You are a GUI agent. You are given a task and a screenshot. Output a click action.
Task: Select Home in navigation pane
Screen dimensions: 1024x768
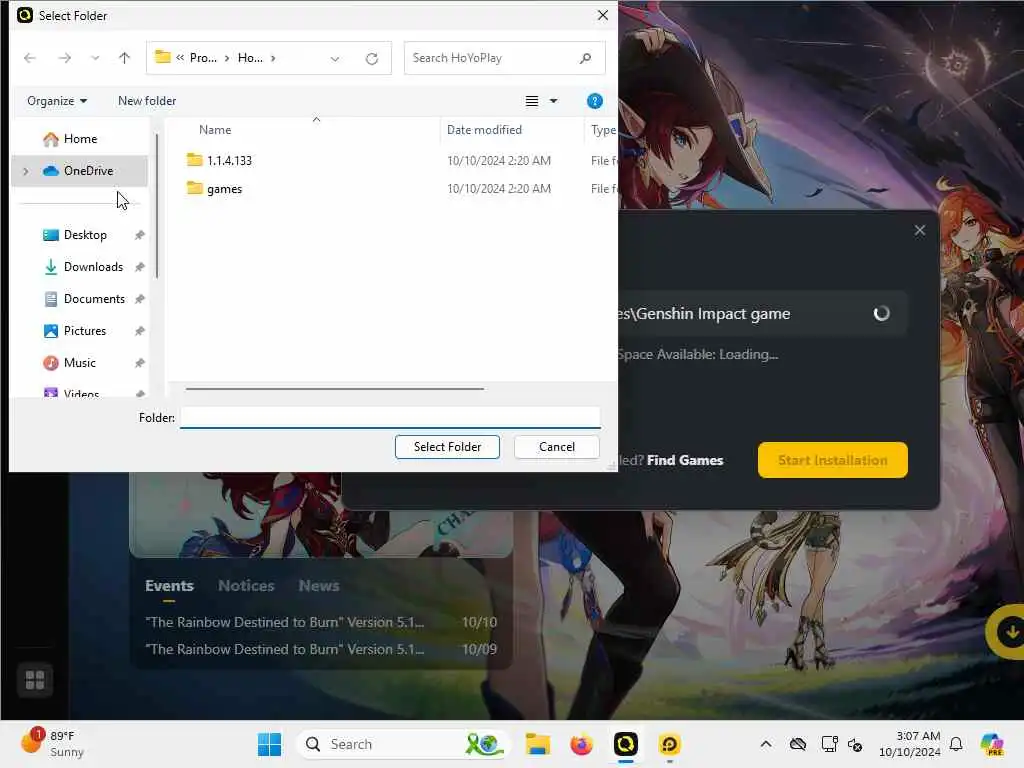click(80, 139)
